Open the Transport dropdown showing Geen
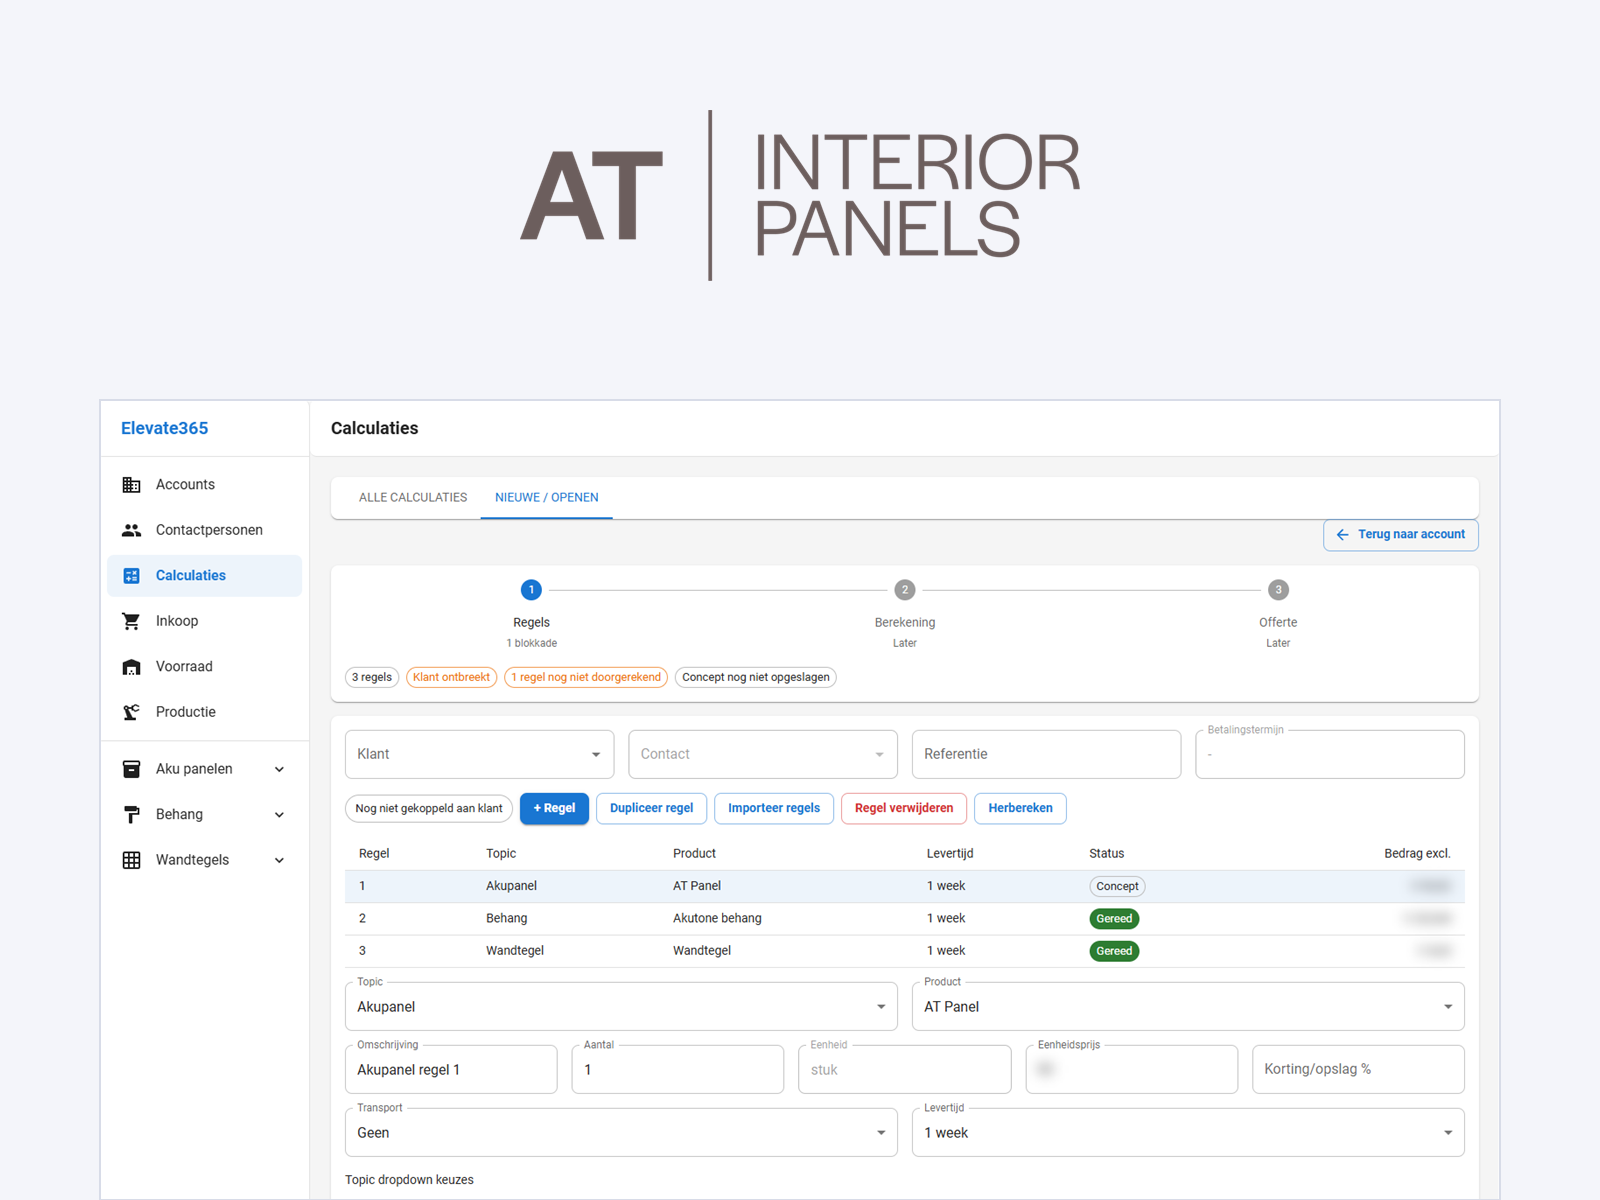This screenshot has height=1200, width=1600. coord(621,1133)
